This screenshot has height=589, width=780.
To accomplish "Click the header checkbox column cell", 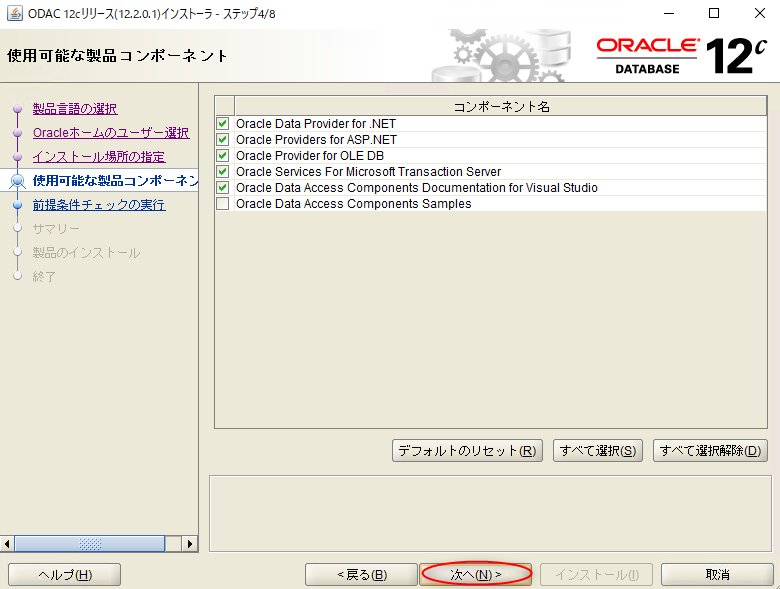I will (x=225, y=106).
